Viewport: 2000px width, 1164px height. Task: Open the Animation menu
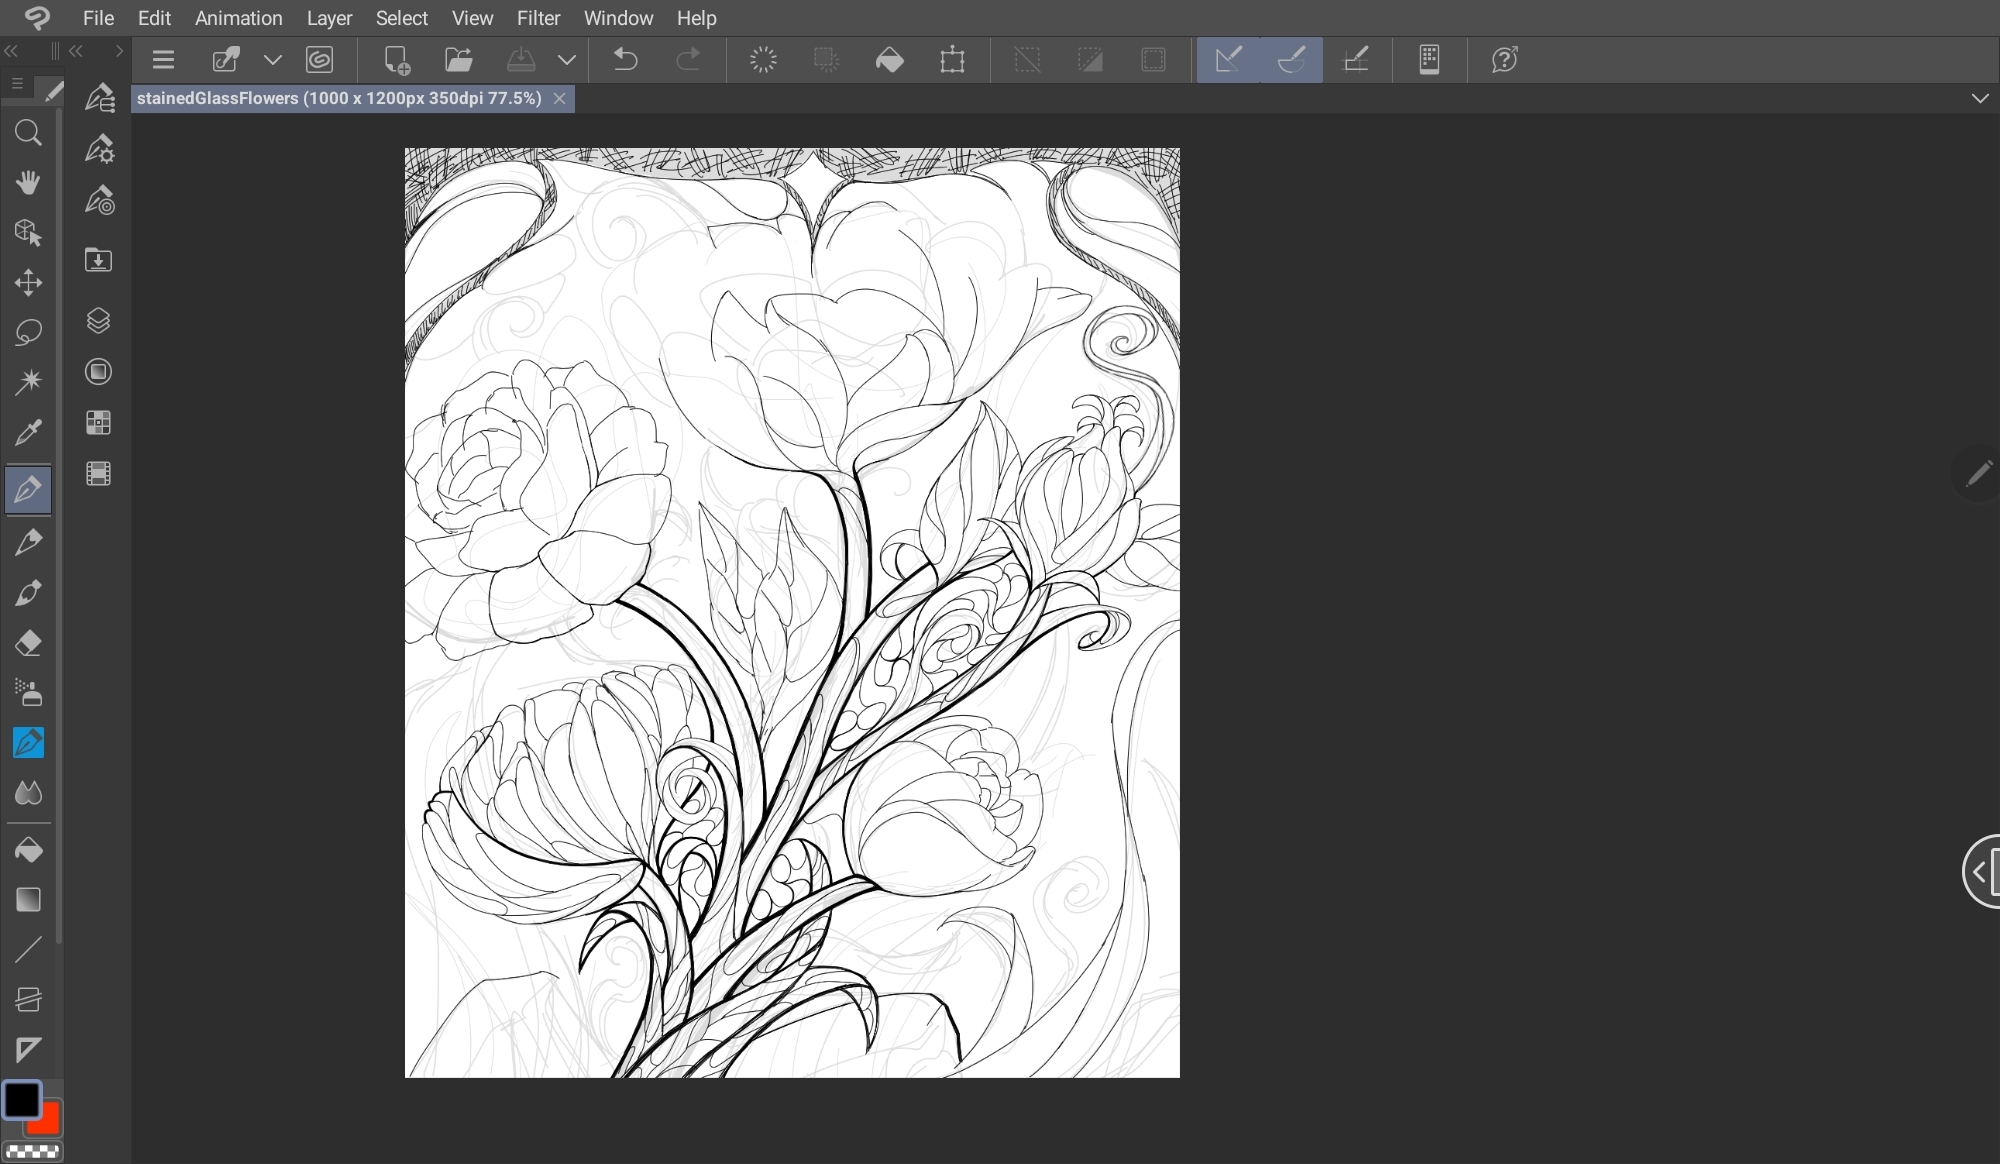pos(238,18)
